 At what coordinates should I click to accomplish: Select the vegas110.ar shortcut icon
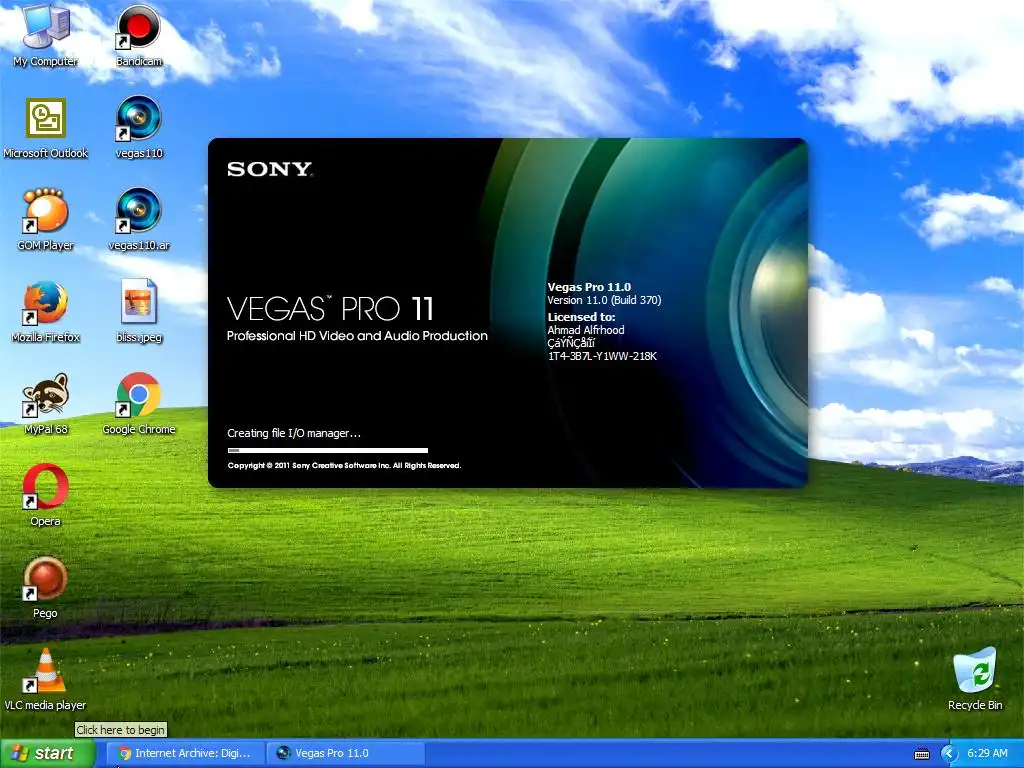click(x=138, y=220)
